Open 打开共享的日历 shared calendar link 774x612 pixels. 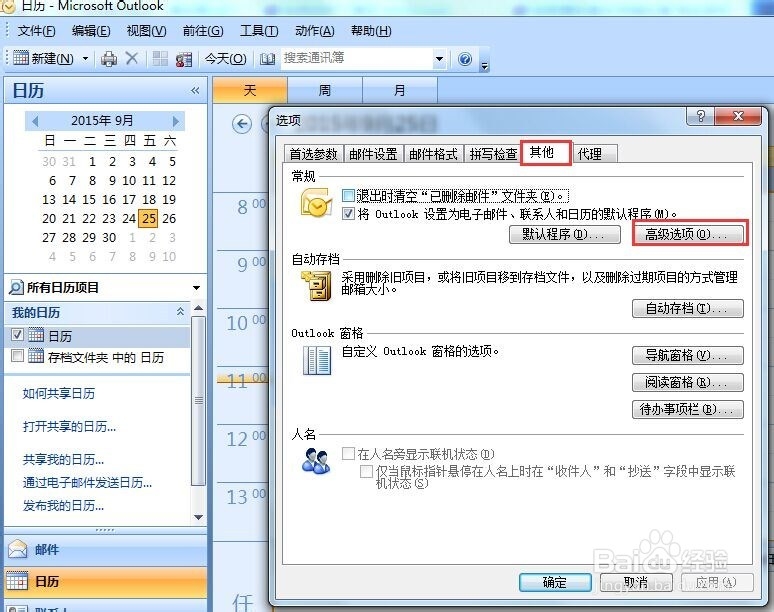pyautogui.click(x=69, y=426)
